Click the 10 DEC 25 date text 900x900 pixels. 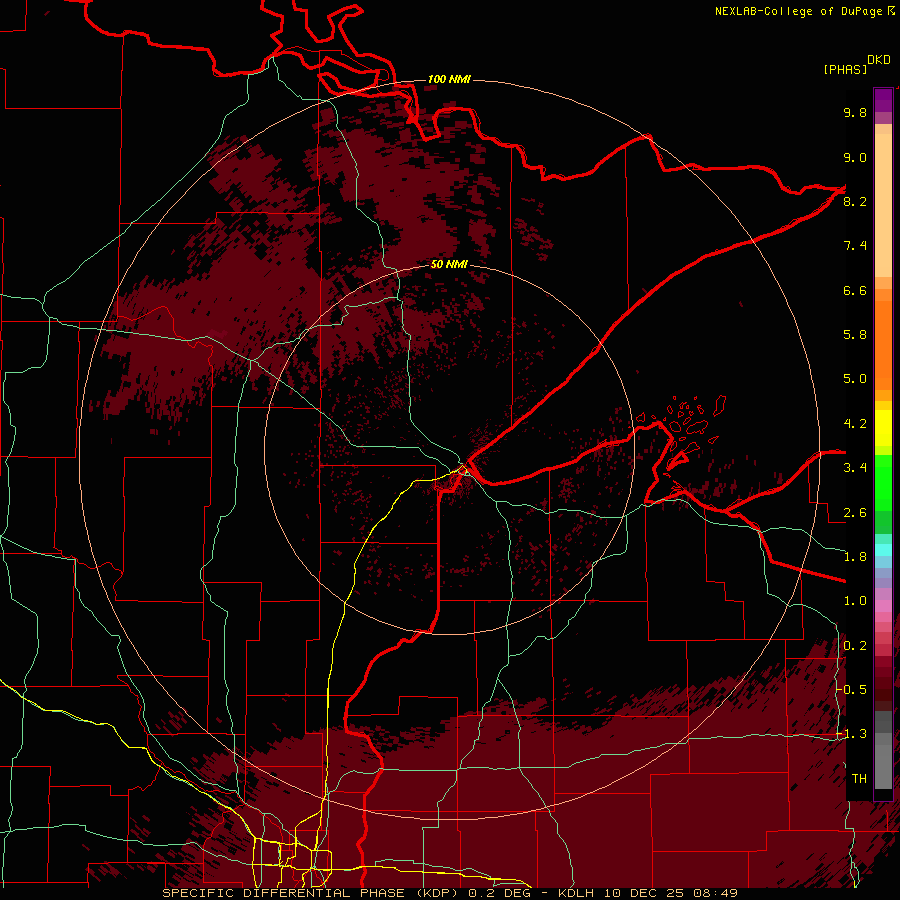646,893
